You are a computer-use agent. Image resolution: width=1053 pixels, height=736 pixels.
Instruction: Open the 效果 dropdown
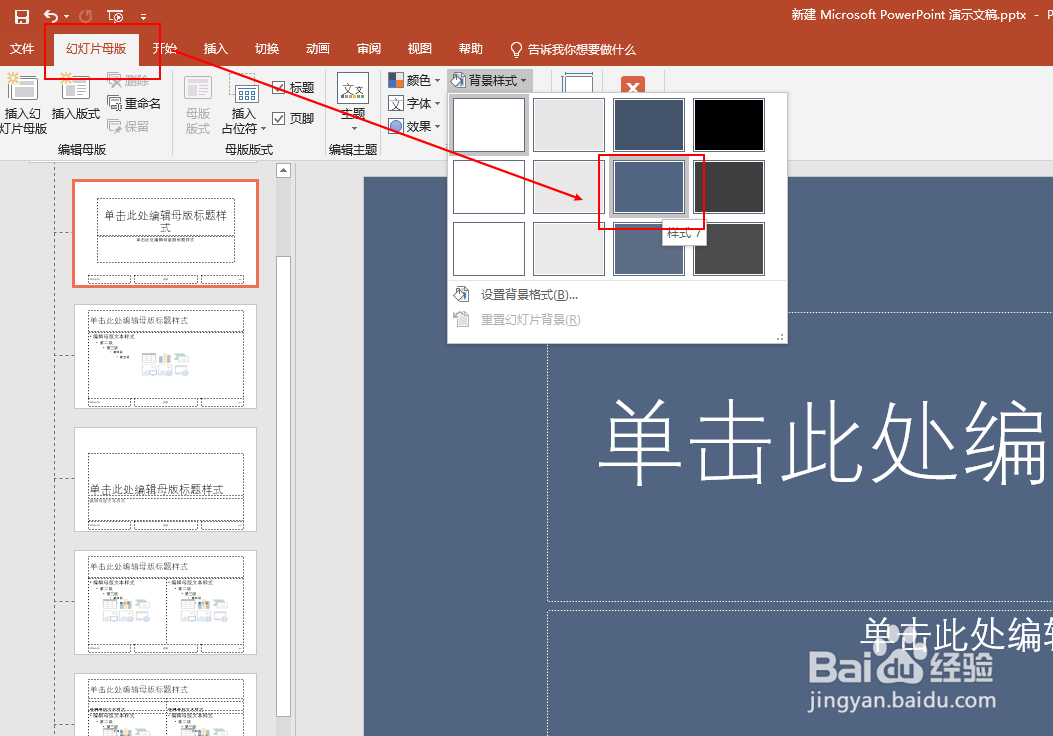(414, 126)
